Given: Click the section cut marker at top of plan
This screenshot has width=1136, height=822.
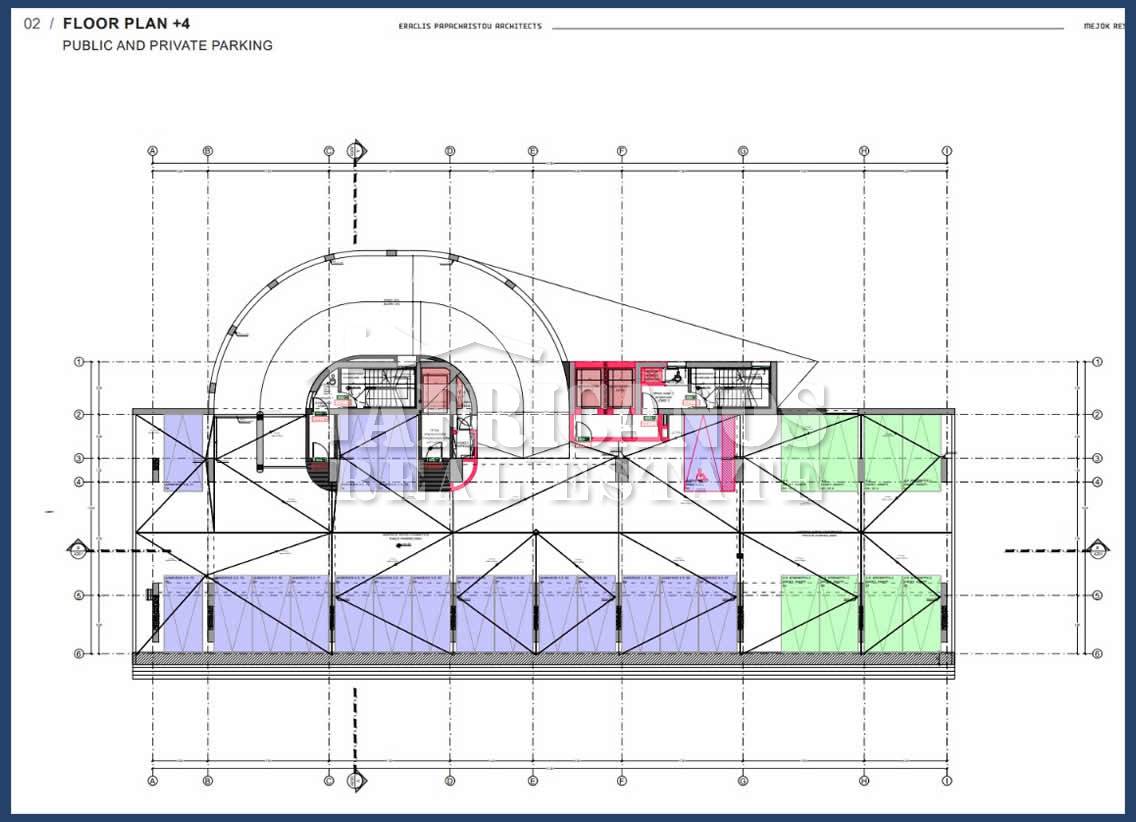Looking at the screenshot, I should [353, 150].
